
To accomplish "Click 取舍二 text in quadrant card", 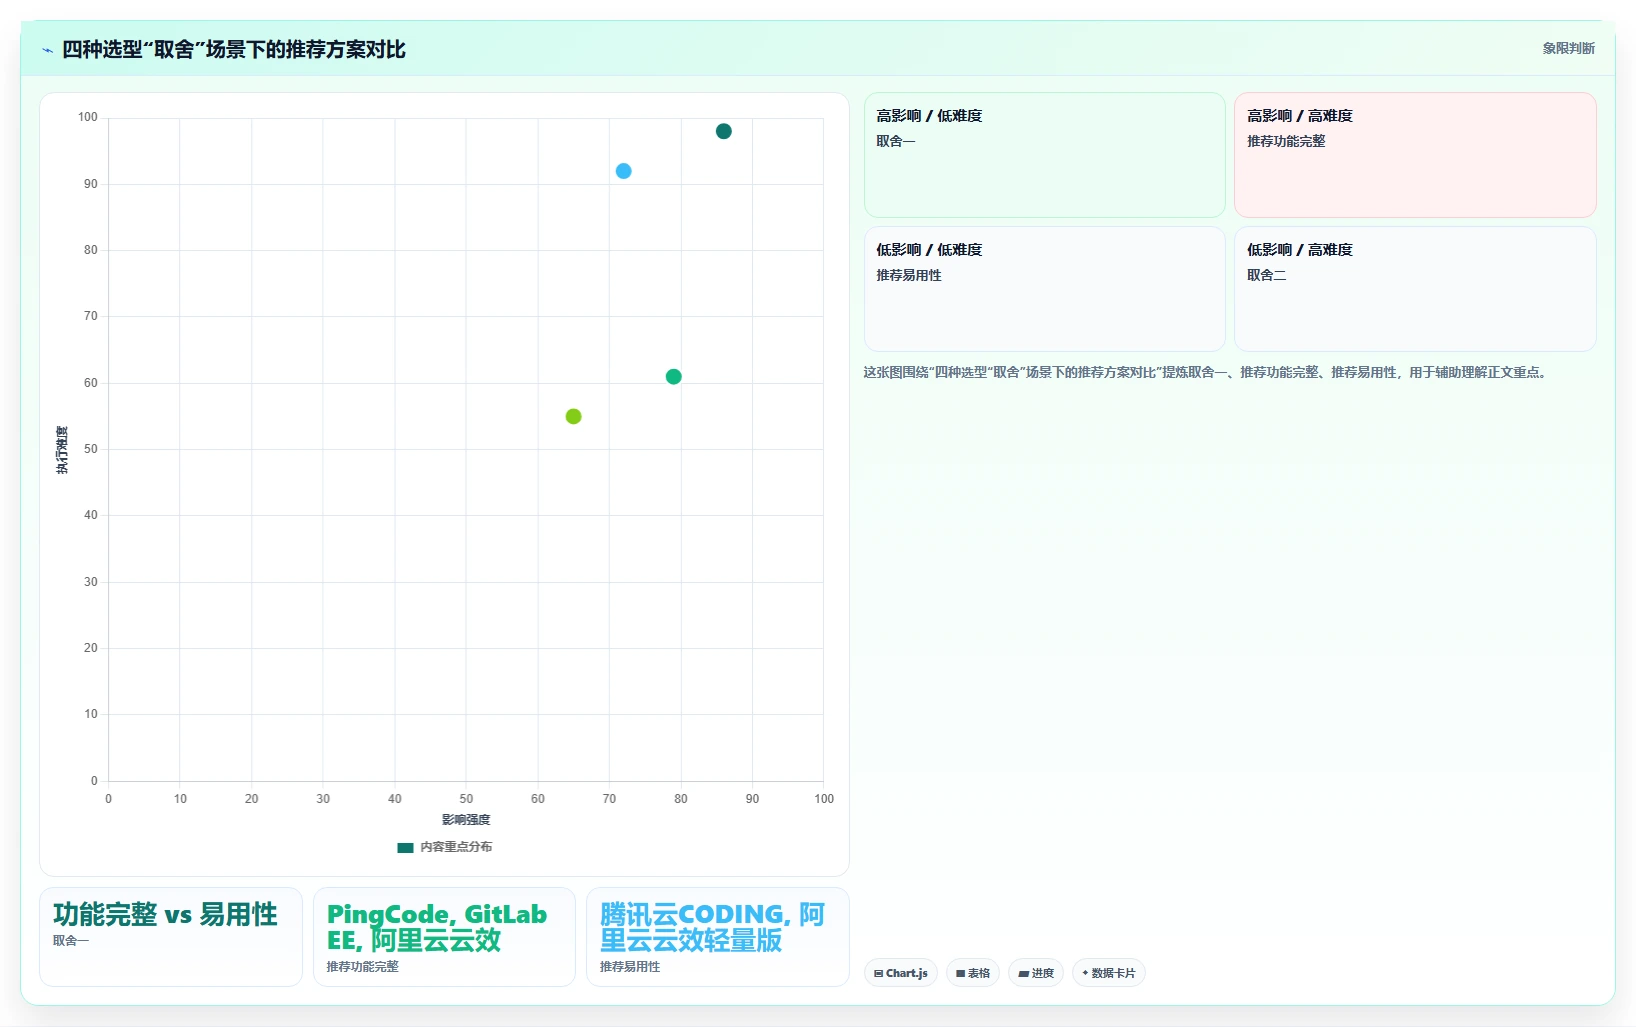I will (1266, 275).
